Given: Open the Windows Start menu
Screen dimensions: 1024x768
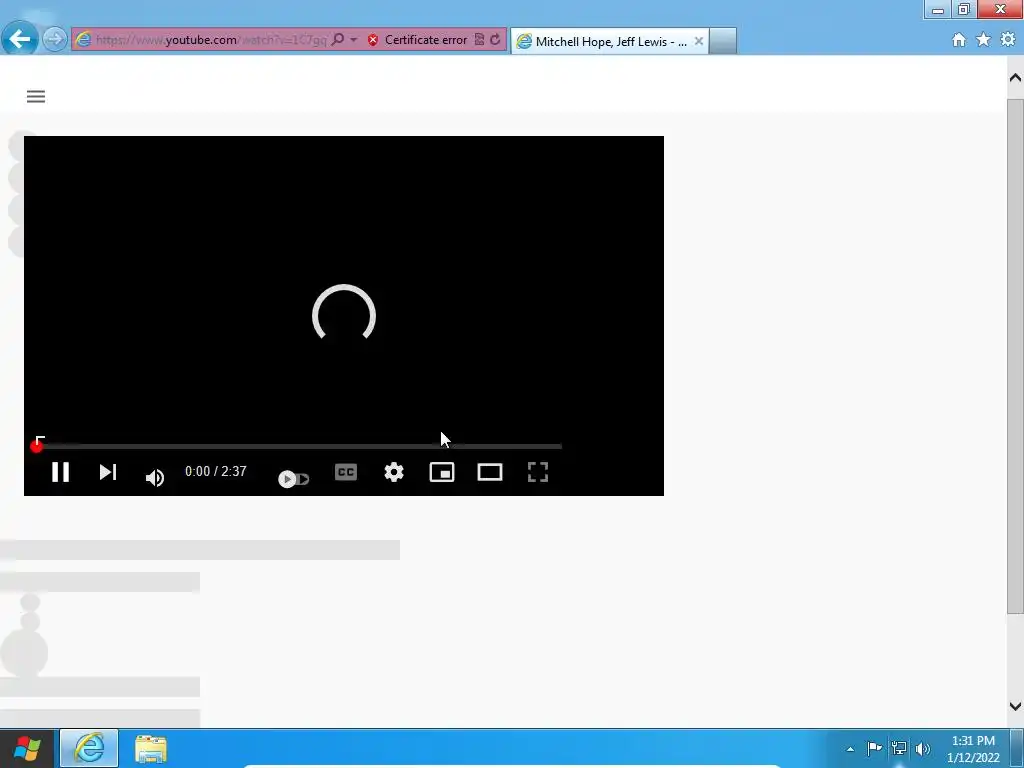Looking at the screenshot, I should (x=27, y=748).
